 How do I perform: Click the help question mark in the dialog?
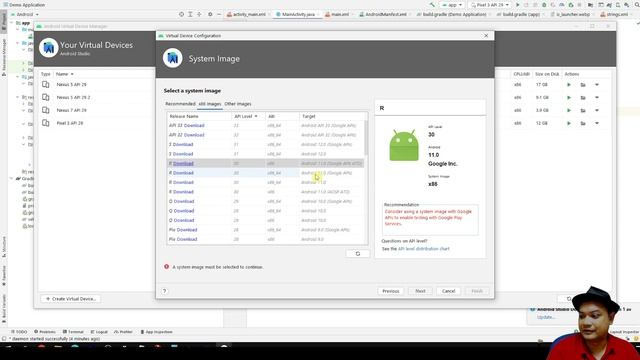tap(164, 291)
